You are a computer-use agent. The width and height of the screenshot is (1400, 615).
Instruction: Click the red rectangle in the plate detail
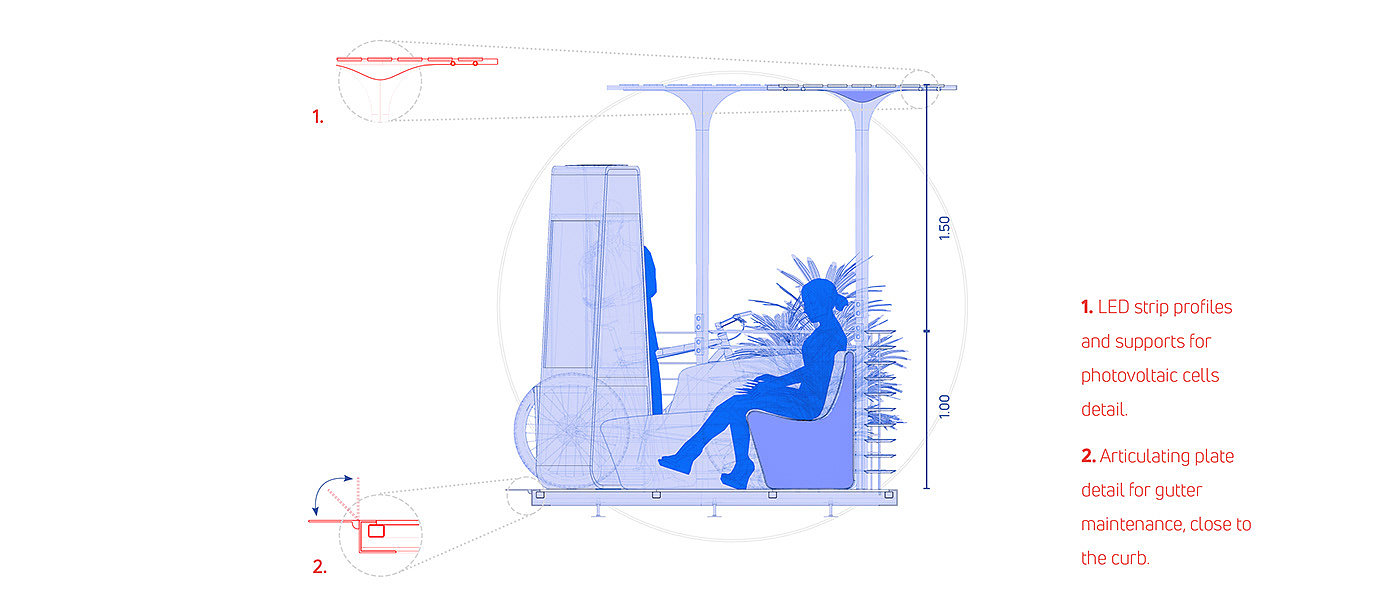coord(376,531)
